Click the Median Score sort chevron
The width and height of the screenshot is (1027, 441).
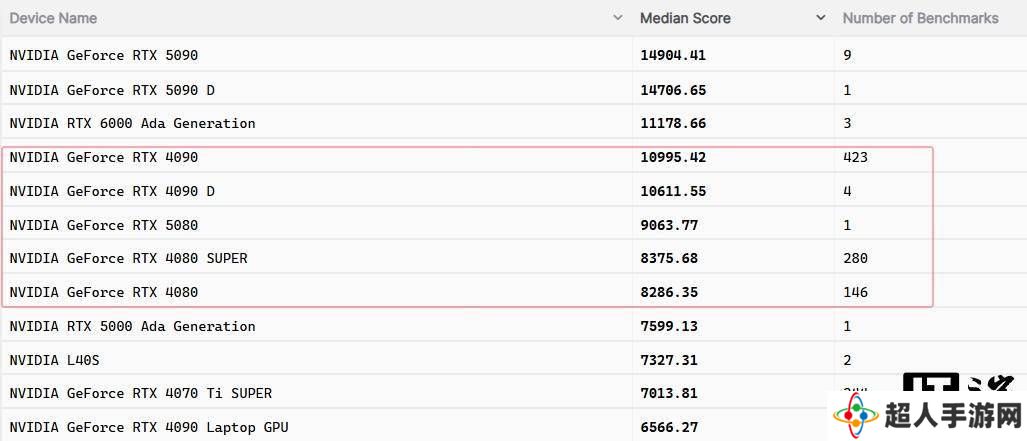pyautogui.click(x=821, y=18)
